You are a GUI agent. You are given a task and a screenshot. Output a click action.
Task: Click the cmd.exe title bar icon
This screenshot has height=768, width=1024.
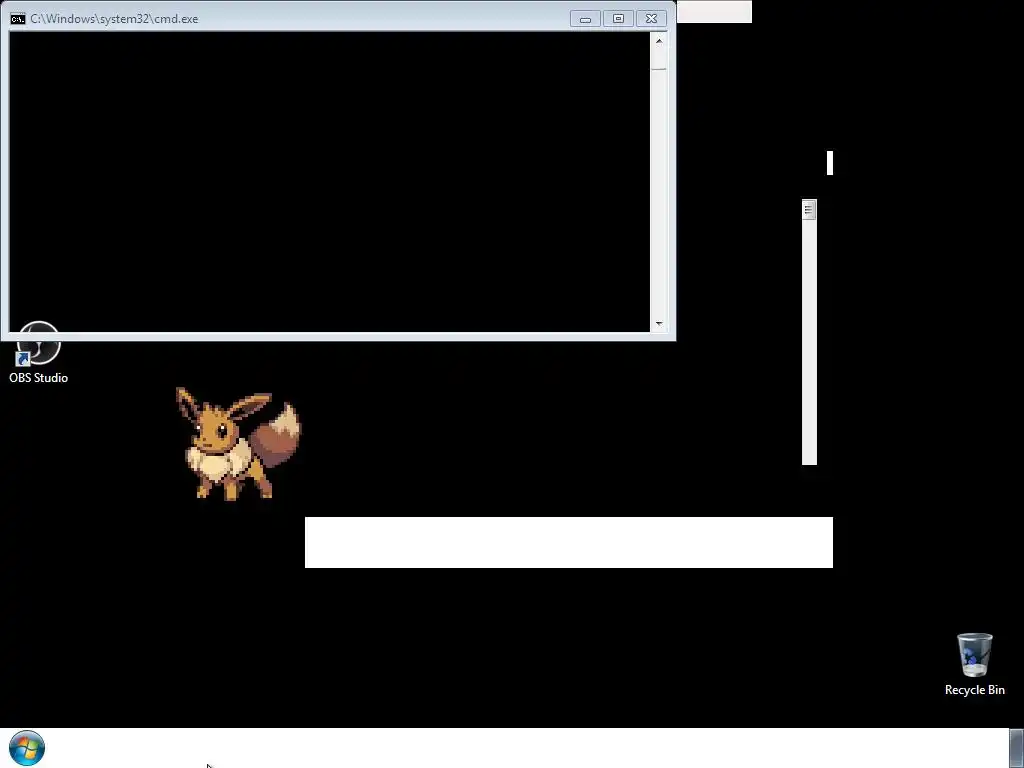[x=18, y=19]
